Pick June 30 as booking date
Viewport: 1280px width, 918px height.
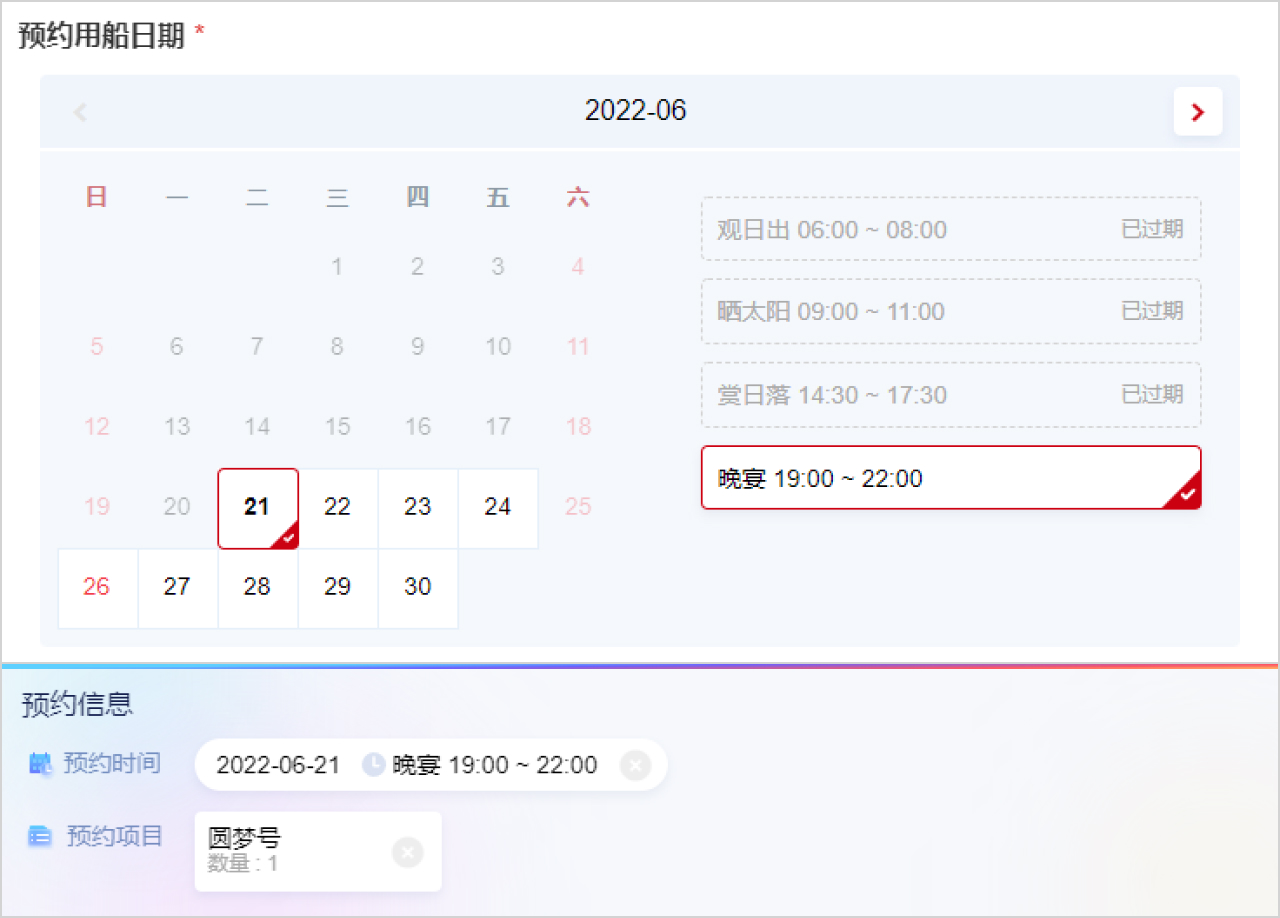click(x=418, y=588)
